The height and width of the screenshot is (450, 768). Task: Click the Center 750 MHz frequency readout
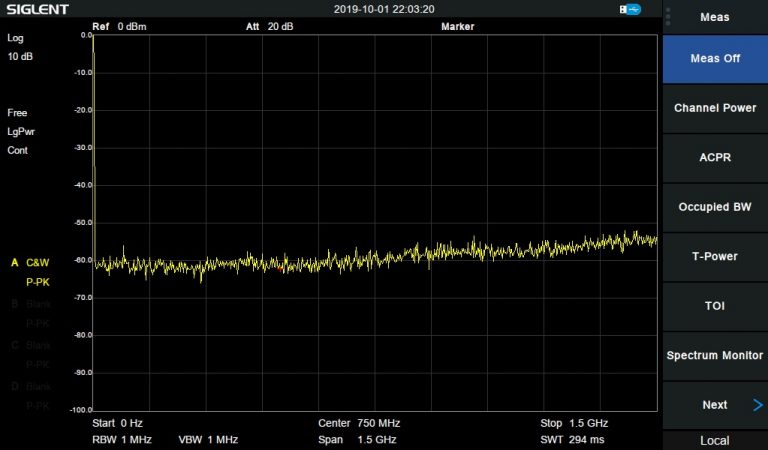pos(361,423)
